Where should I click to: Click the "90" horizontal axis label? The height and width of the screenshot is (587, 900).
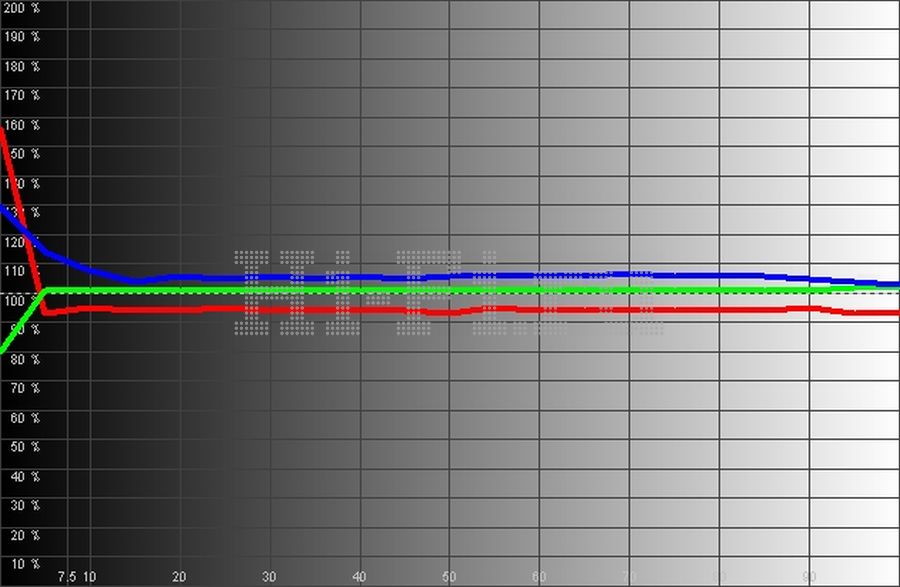tap(809, 577)
